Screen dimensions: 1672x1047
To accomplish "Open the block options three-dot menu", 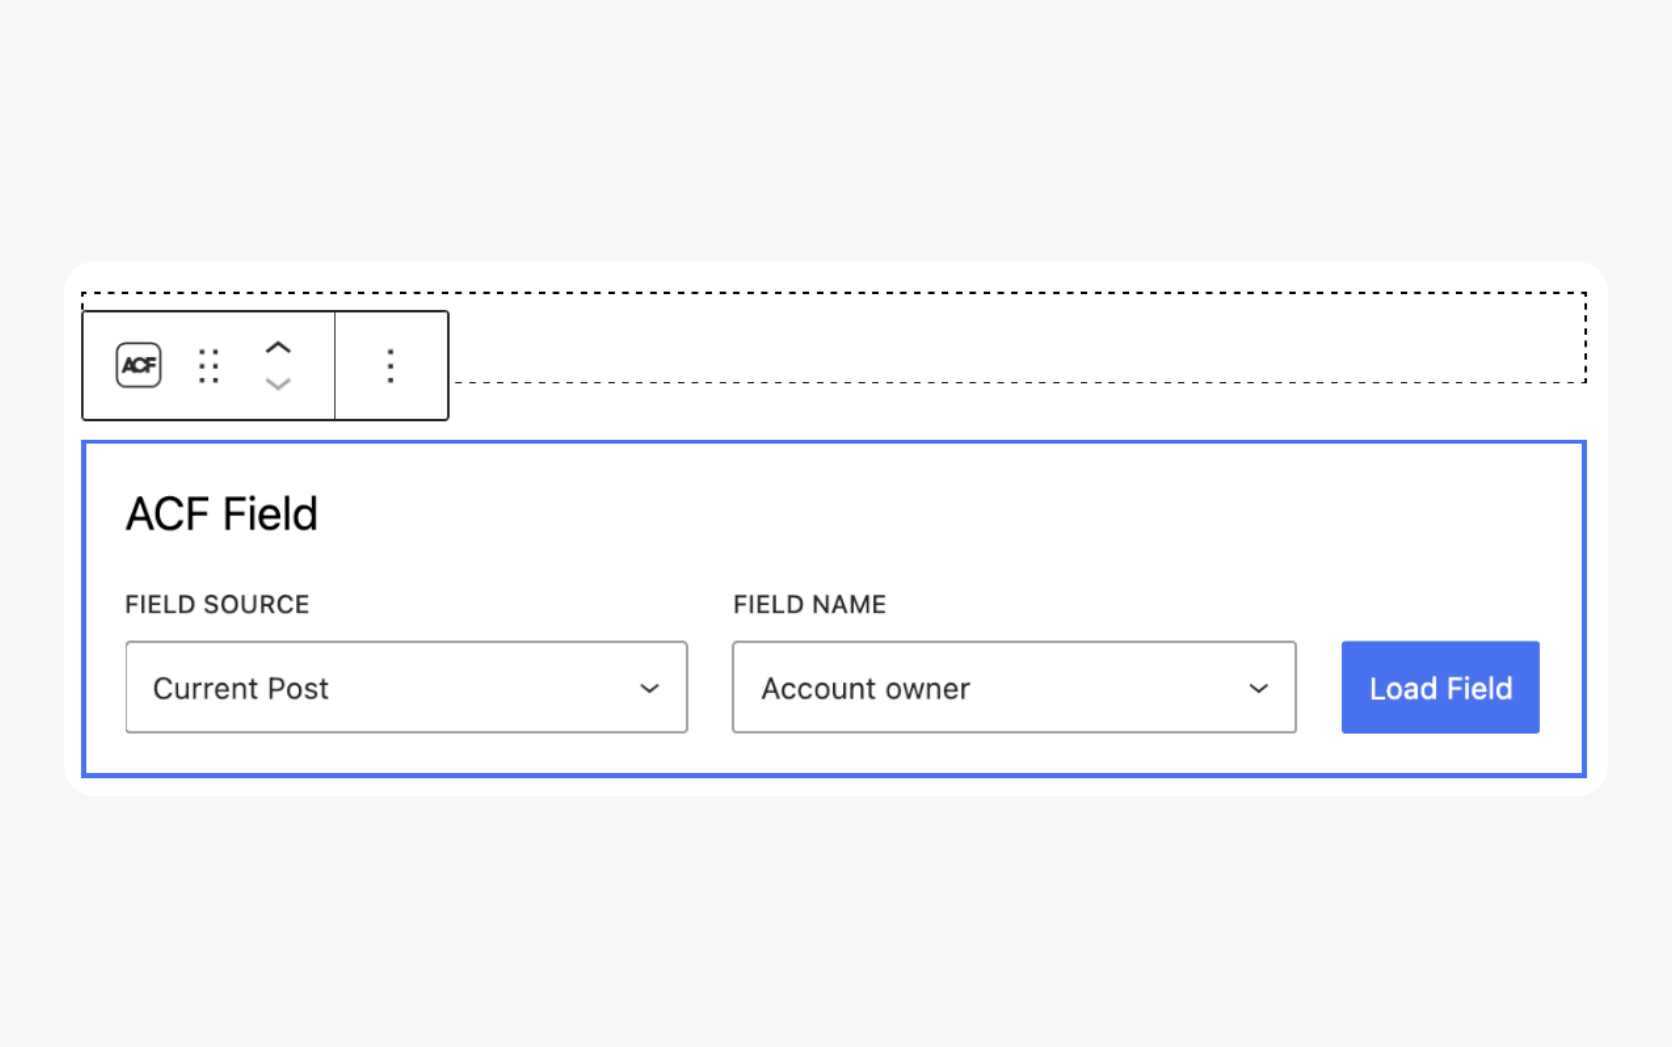I will pyautogui.click(x=390, y=365).
